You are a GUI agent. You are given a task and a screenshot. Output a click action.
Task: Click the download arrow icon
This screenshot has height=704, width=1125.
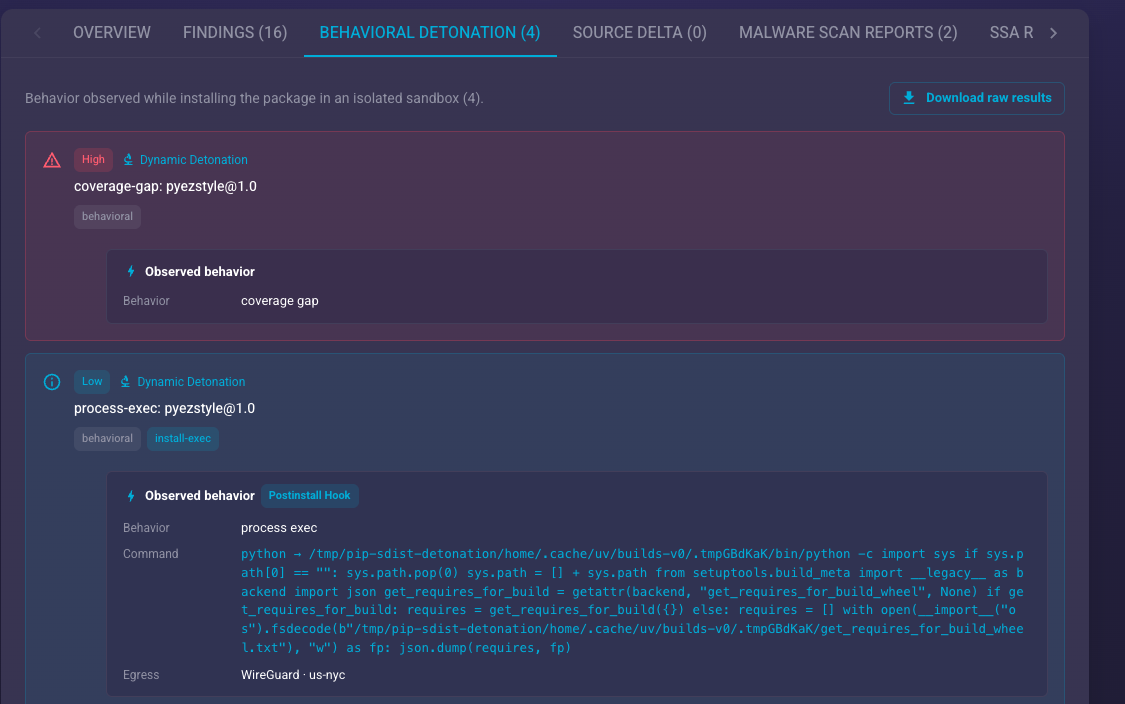tap(908, 98)
